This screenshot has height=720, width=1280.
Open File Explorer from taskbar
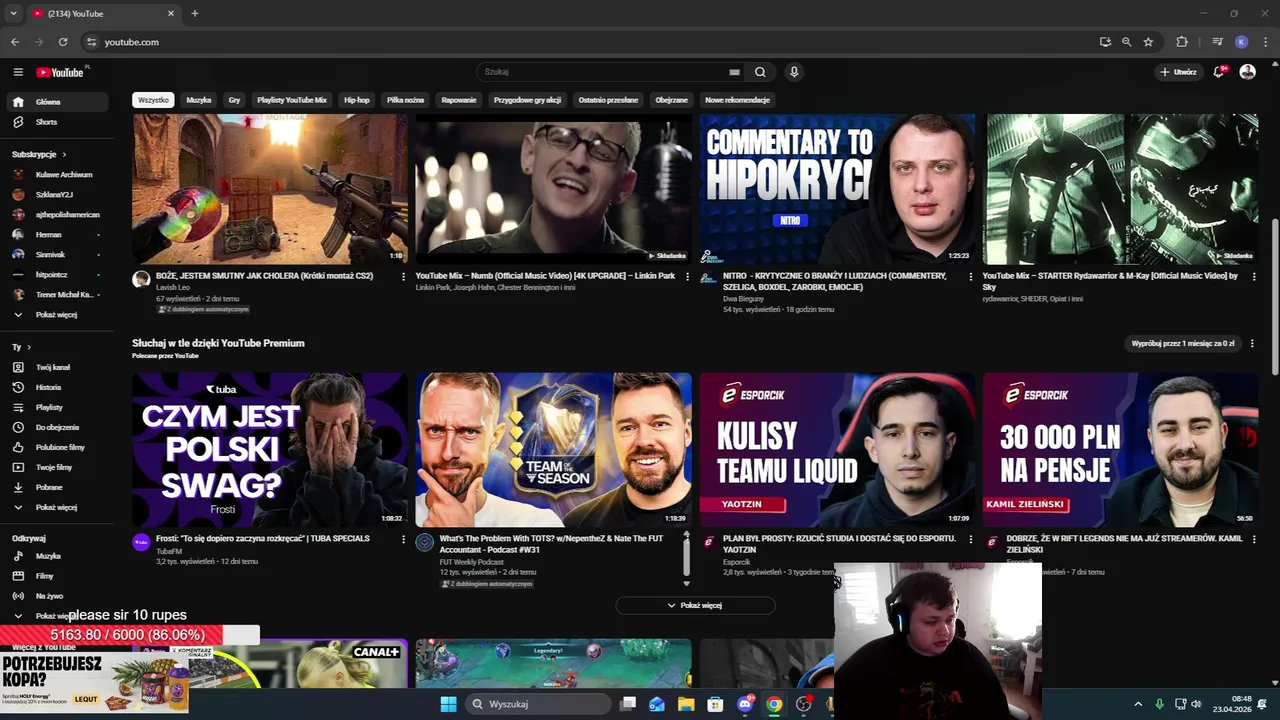686,704
